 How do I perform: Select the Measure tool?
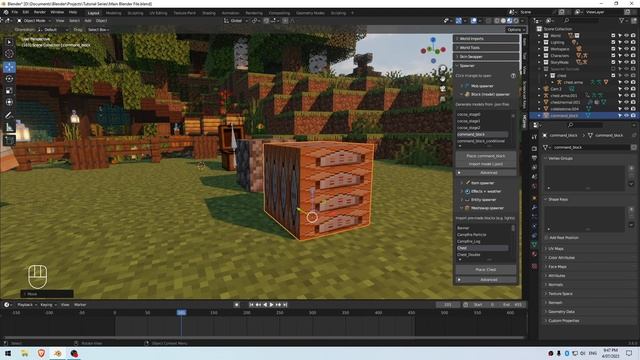[9, 127]
